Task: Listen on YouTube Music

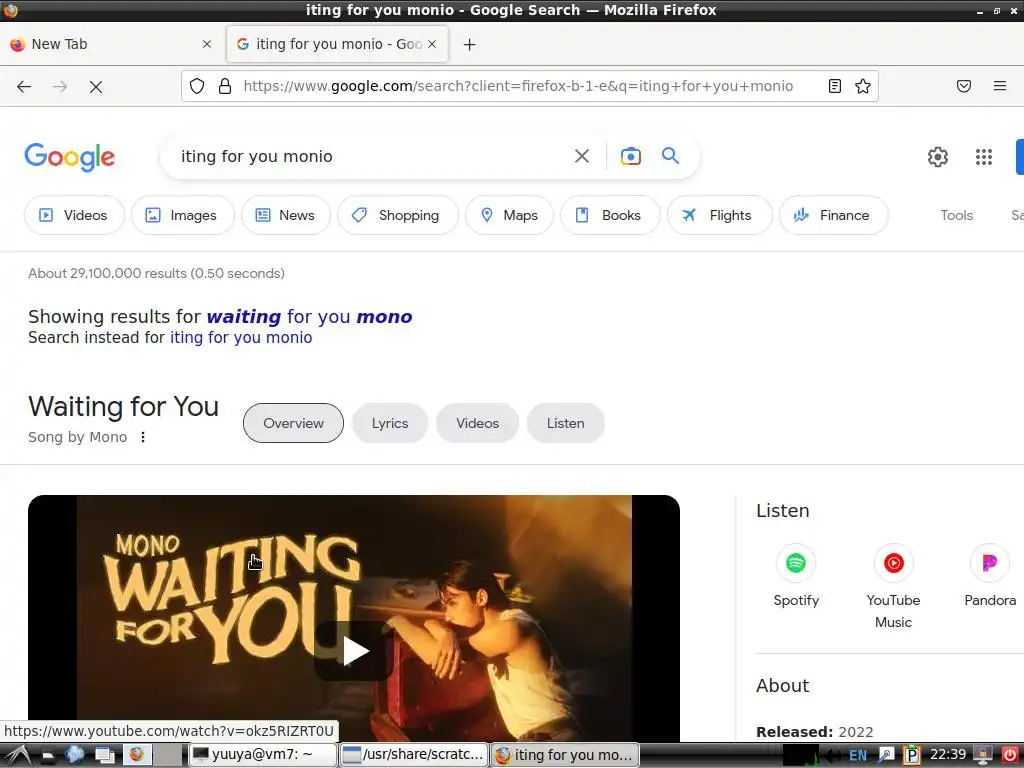Action: (893, 586)
